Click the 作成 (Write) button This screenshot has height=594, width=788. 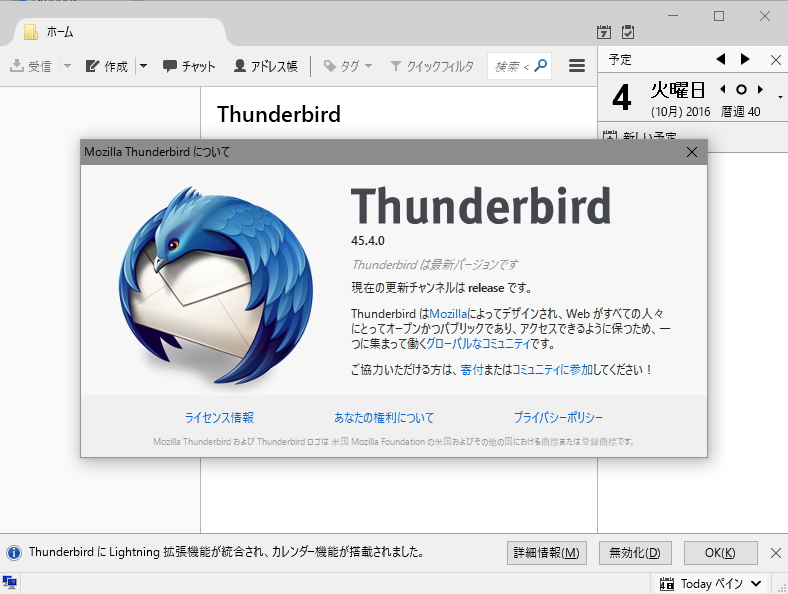coord(107,66)
